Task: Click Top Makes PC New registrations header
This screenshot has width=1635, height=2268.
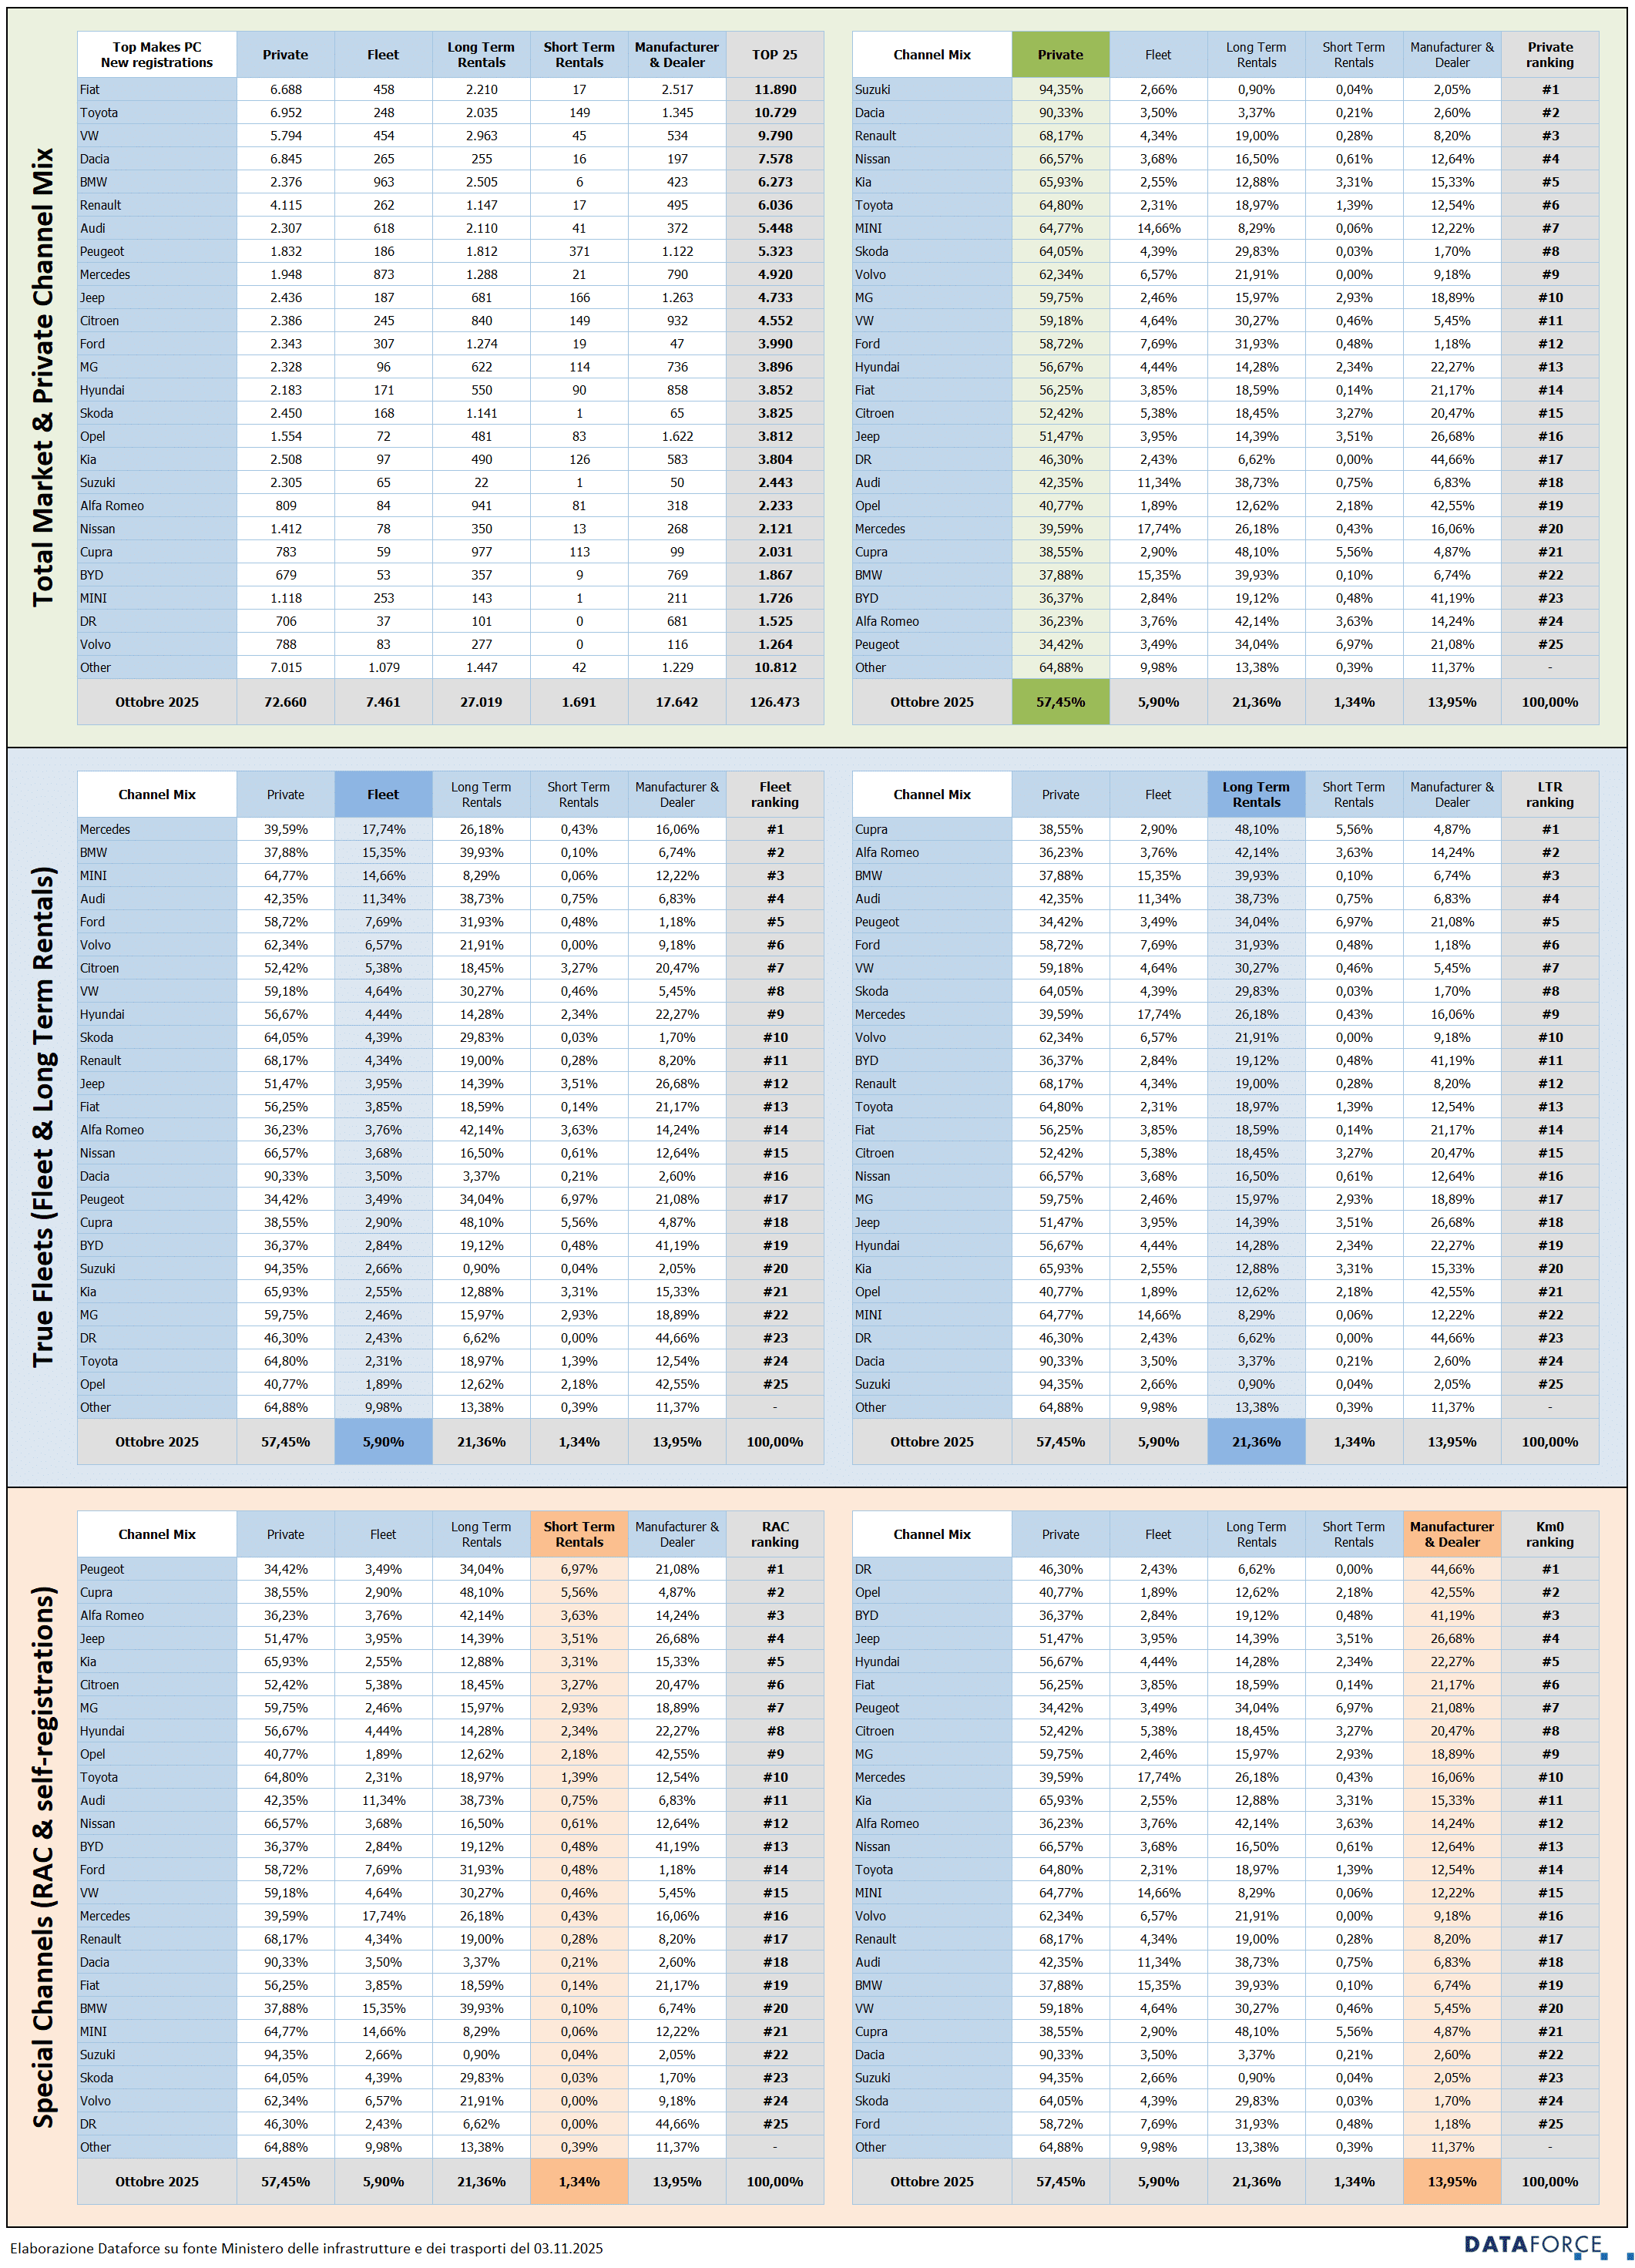Action: pyautogui.click(x=157, y=55)
